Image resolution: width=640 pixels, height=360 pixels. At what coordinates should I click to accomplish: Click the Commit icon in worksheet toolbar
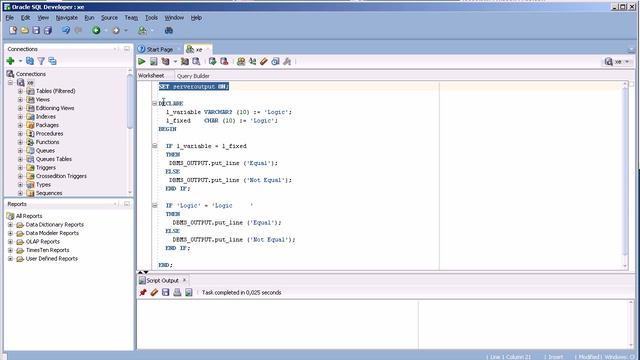coord(212,61)
